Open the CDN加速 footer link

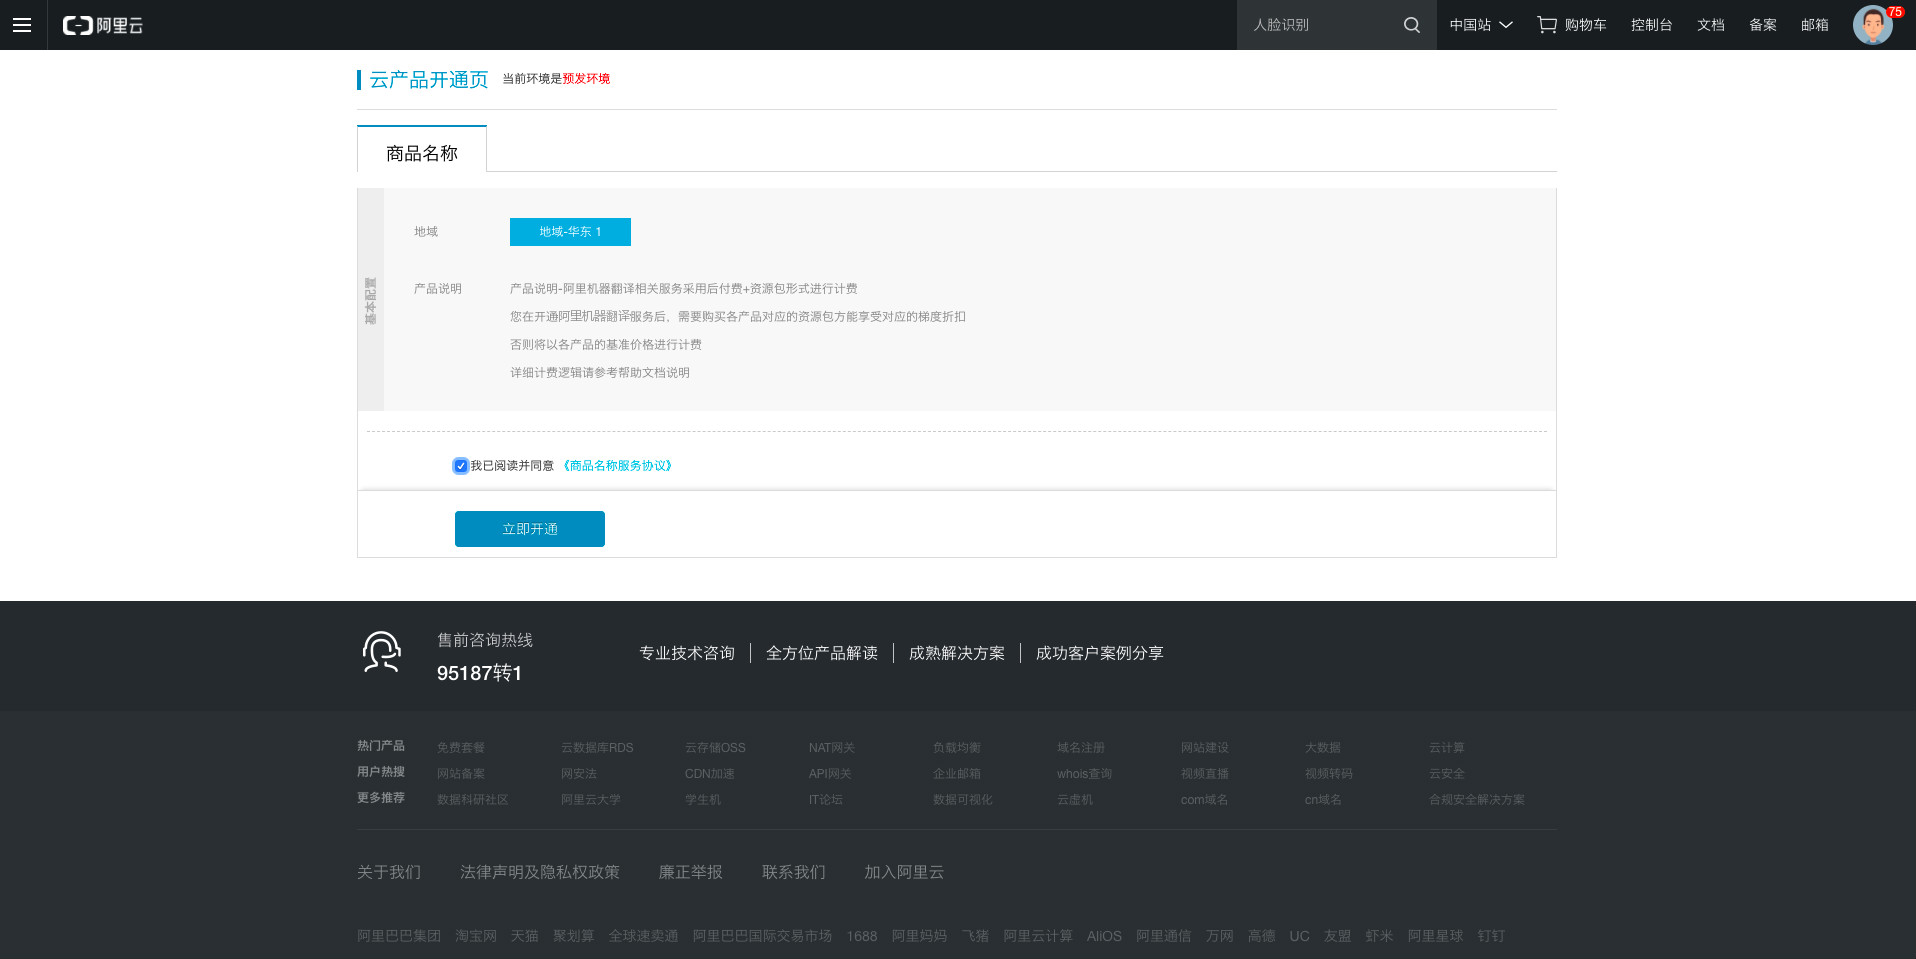click(710, 774)
